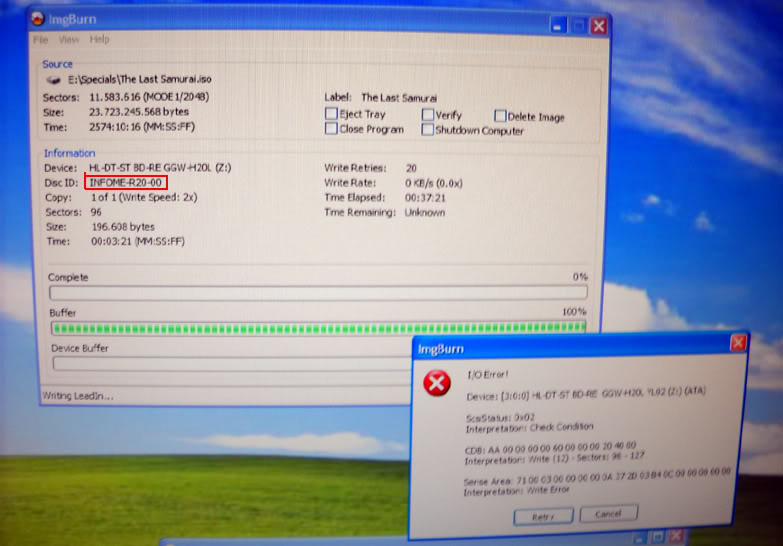The height and width of the screenshot is (546, 783).
Task: Click the Copy value 1 of 1
Action: click(144, 197)
